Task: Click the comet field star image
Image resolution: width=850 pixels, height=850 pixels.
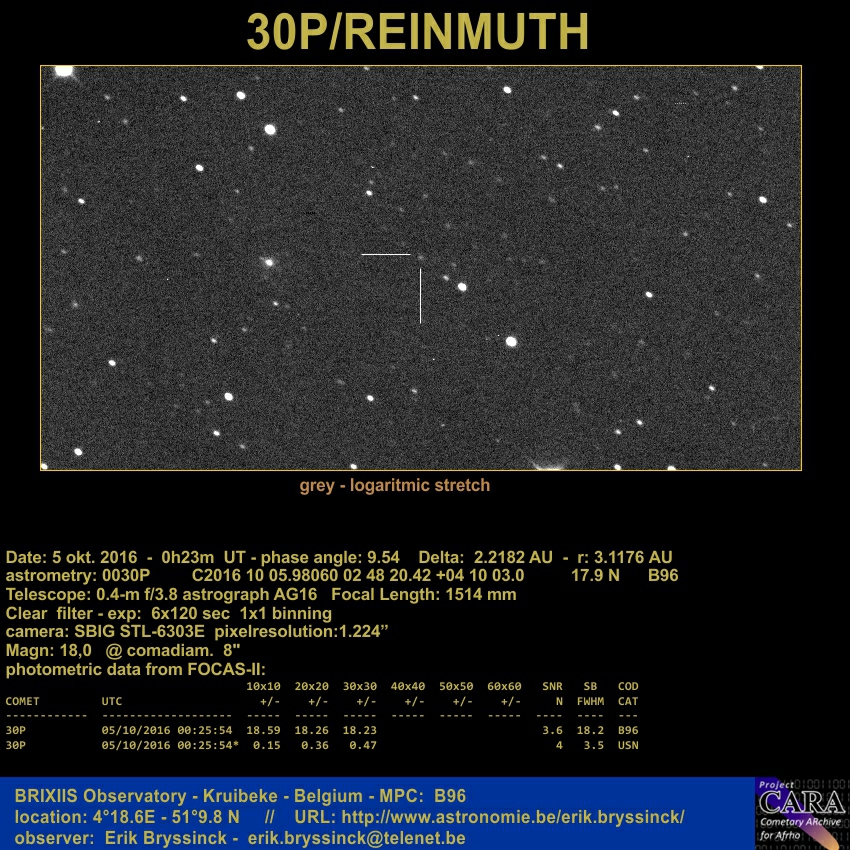Action: coord(421,268)
